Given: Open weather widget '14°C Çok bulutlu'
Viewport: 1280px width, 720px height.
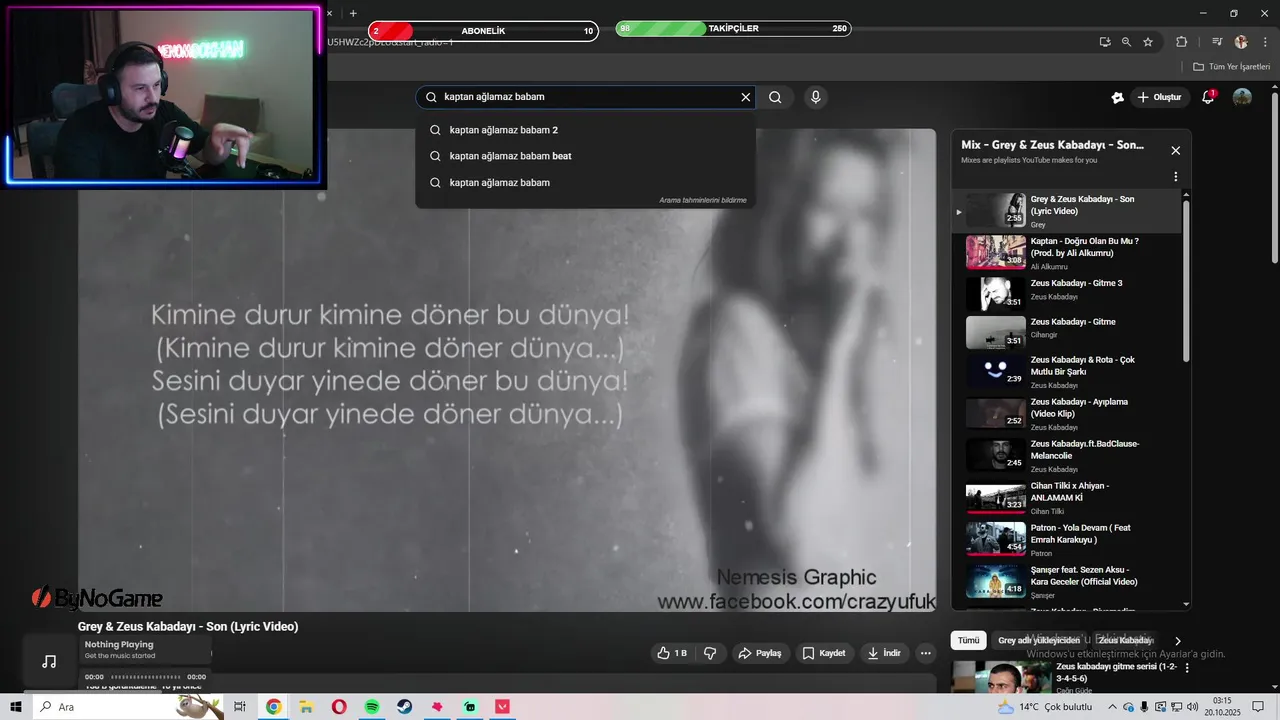Looking at the screenshot, I should pos(1045,707).
